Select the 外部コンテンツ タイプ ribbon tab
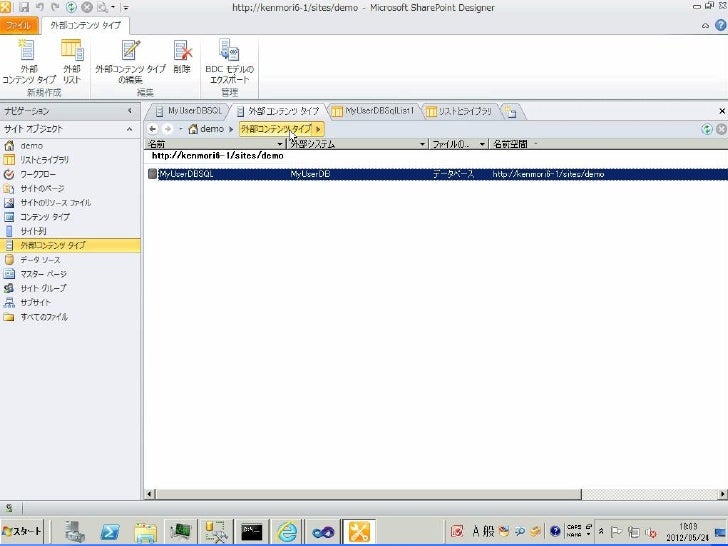The width and height of the screenshot is (728, 546). coord(85,25)
